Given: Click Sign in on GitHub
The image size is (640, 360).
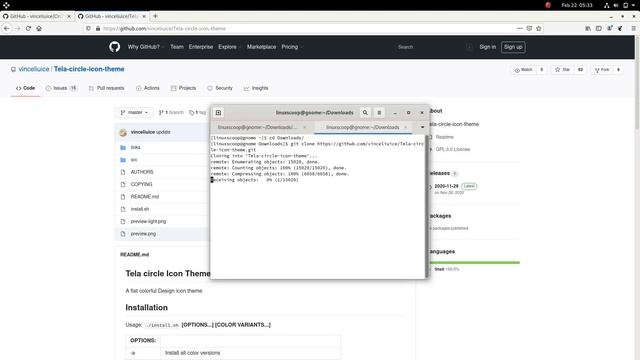Looking at the screenshot, I should point(487,47).
